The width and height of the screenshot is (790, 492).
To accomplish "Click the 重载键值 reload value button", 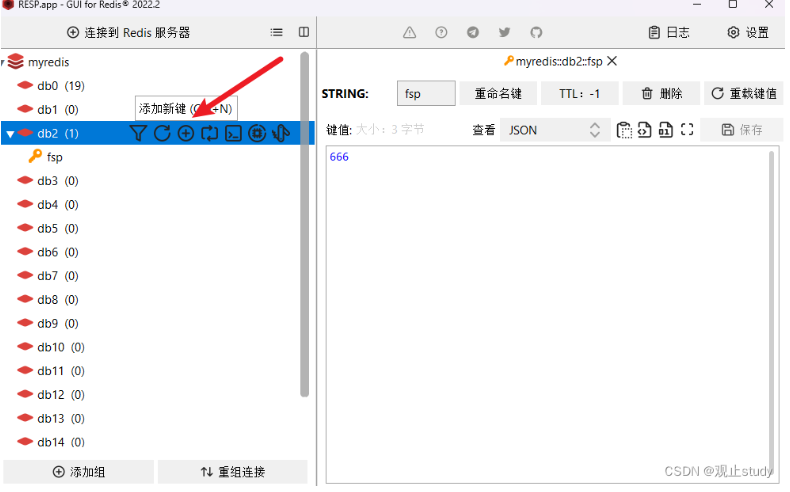I will tap(744, 94).
